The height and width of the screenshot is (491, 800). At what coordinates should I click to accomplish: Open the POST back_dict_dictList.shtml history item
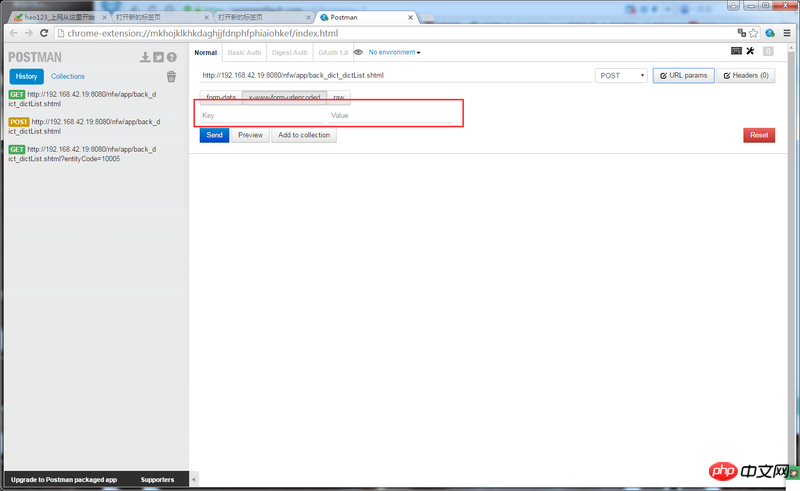[x=85, y=127]
